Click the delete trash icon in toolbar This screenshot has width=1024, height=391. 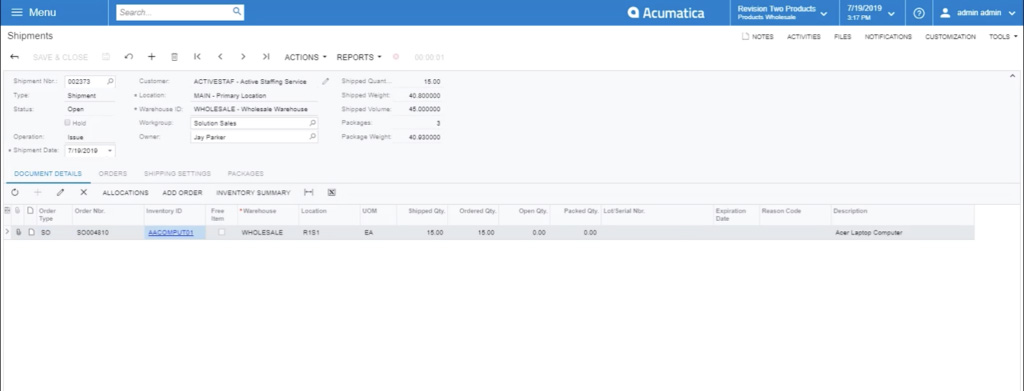174,57
